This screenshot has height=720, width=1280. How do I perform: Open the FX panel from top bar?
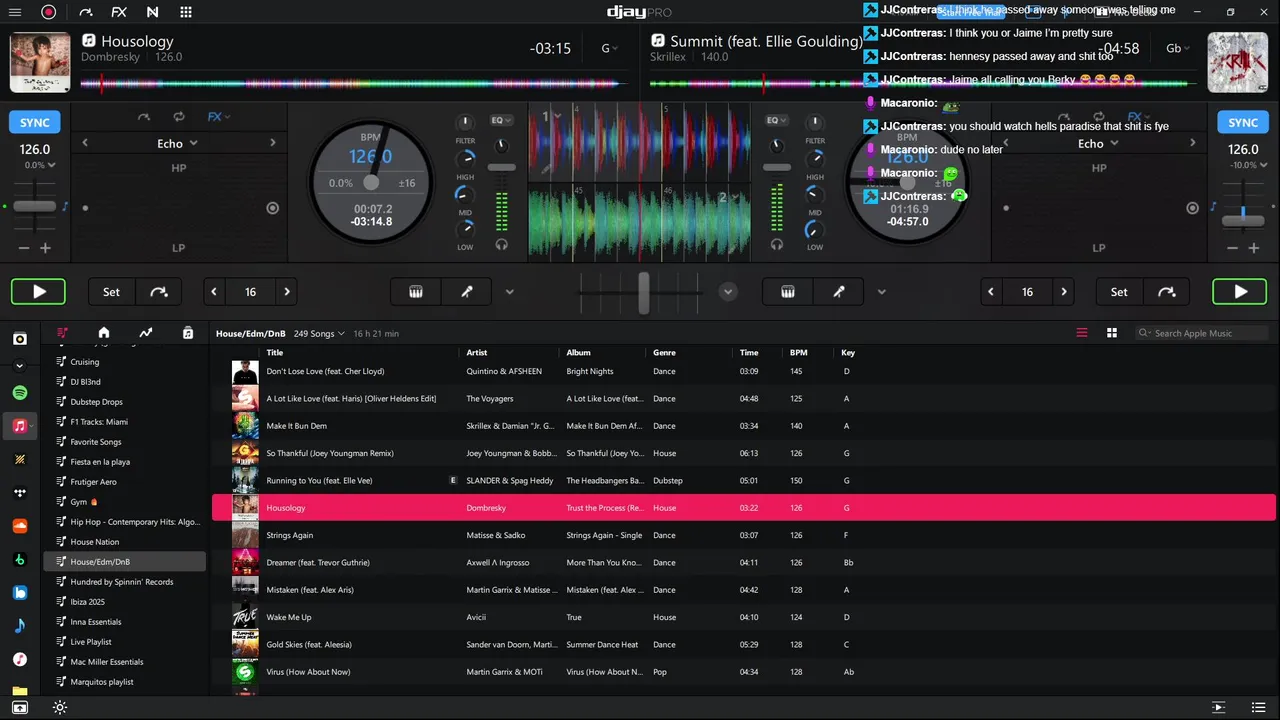[119, 12]
